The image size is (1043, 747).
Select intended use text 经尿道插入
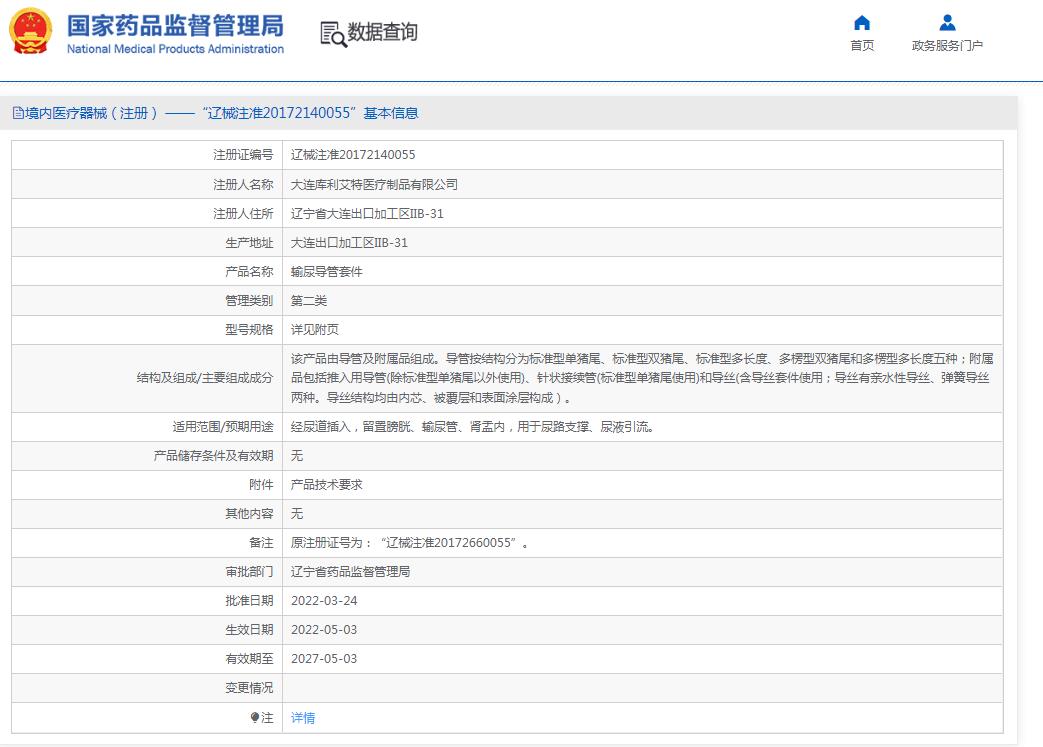pos(472,426)
